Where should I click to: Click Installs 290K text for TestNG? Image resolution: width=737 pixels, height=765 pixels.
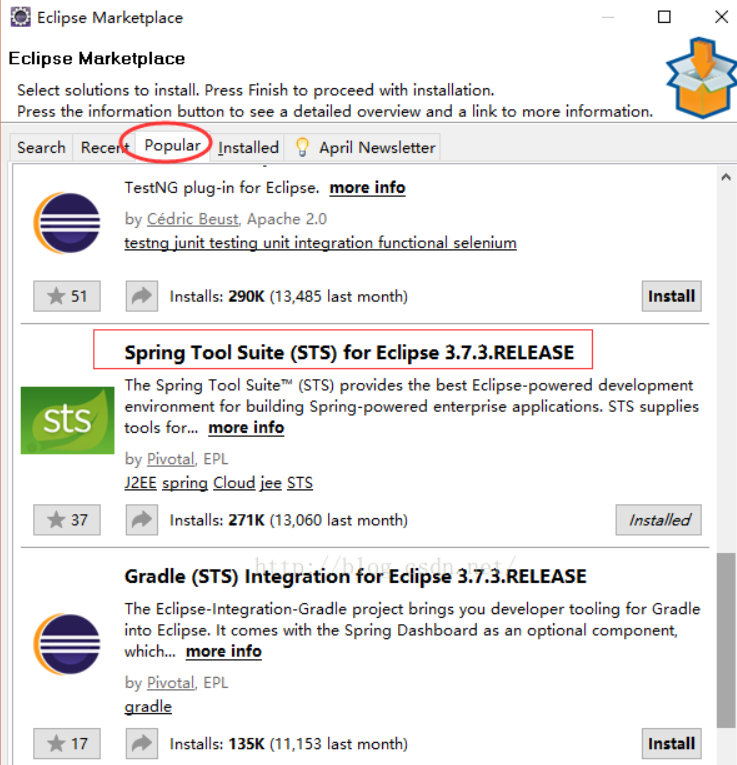click(288, 296)
